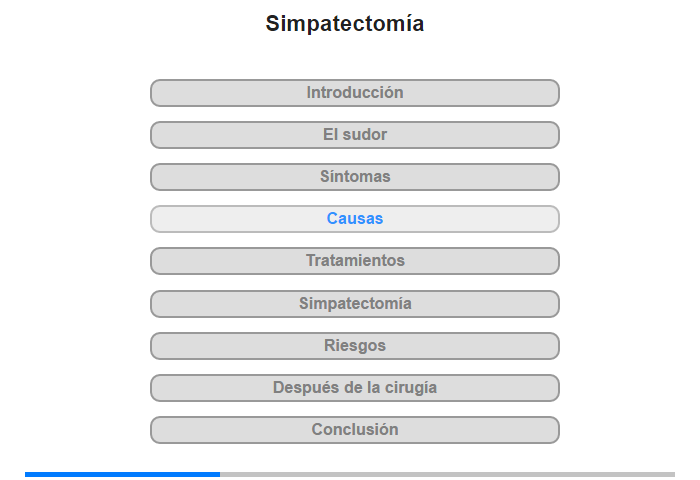Click the left rounded edge of Introducción button
The height and width of the screenshot is (480, 700).
point(155,93)
